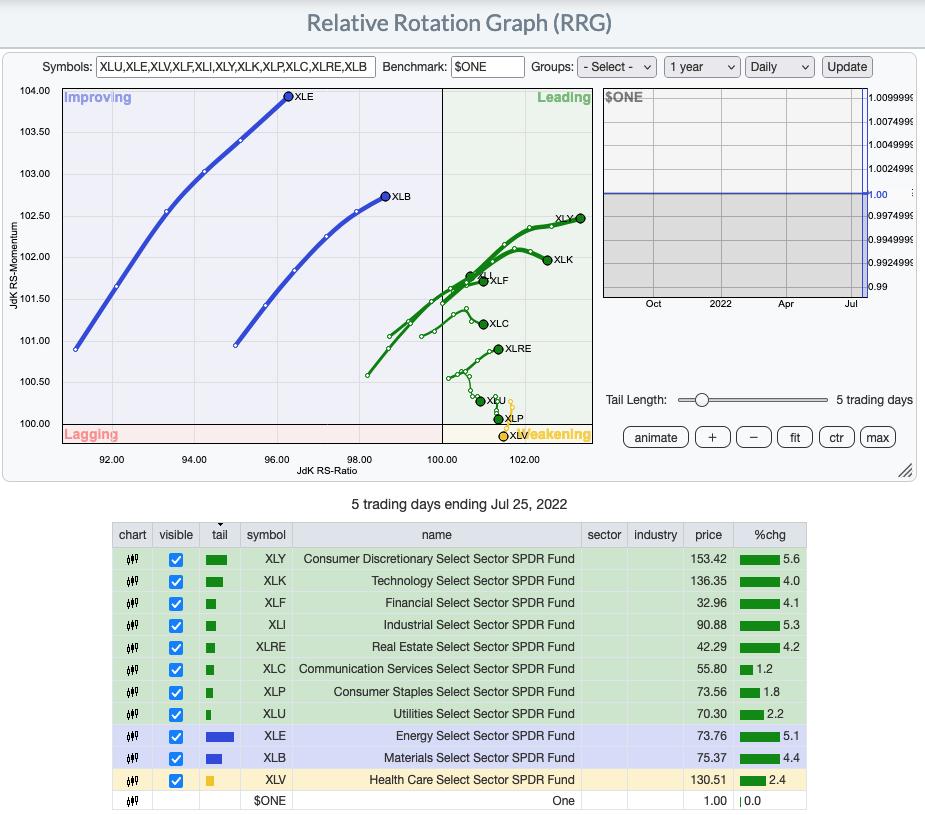Sort table by industry column header
This screenshot has width=925, height=815.
[x=655, y=535]
